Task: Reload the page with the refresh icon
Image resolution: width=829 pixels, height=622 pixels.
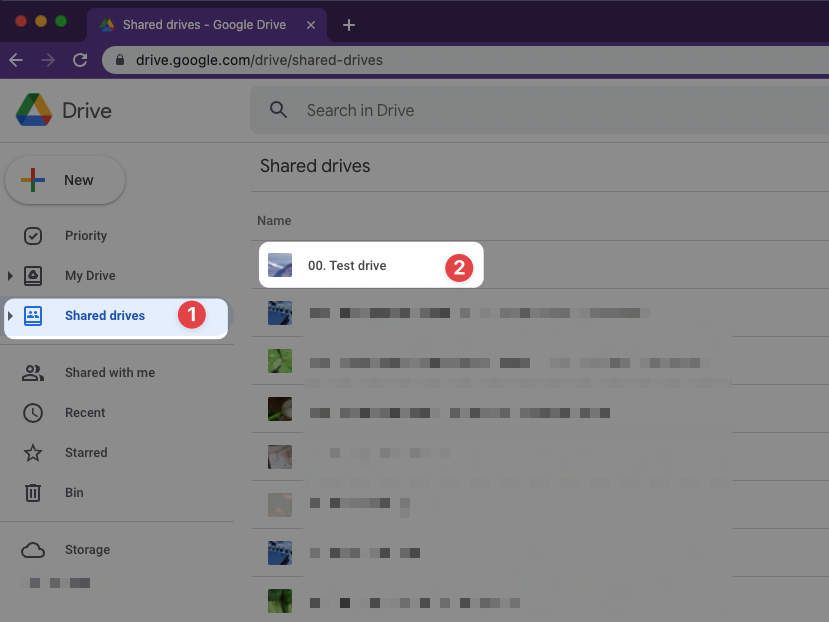Action: pyautogui.click(x=80, y=60)
